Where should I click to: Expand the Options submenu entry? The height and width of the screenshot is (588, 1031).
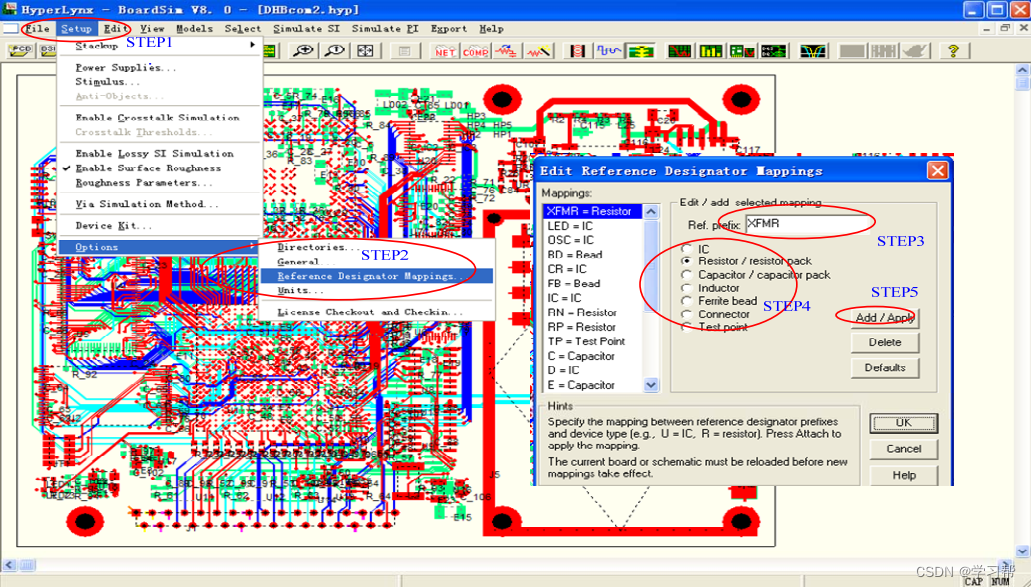tap(160, 247)
